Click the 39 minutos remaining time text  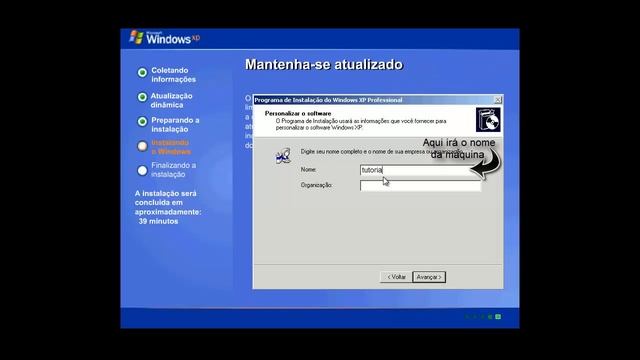click(x=158, y=221)
